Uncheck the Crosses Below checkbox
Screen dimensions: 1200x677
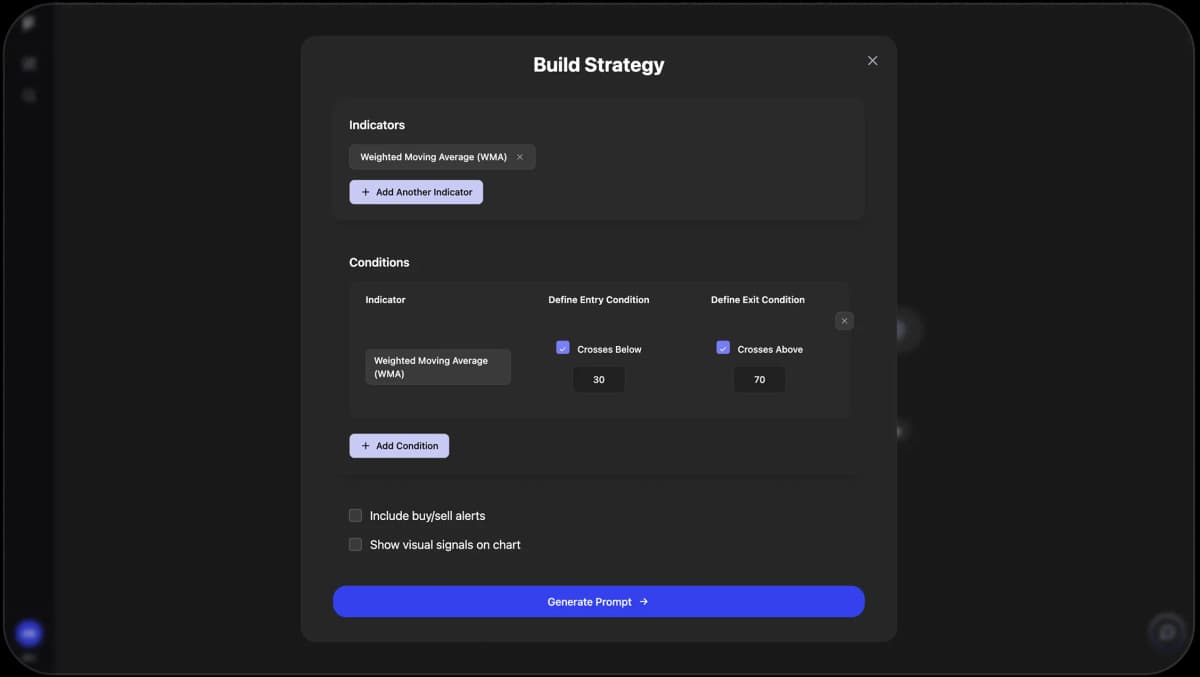(x=562, y=348)
